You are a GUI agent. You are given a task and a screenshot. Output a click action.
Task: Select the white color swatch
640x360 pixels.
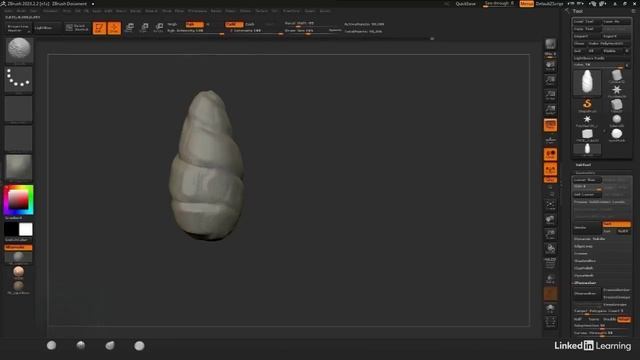26,229
